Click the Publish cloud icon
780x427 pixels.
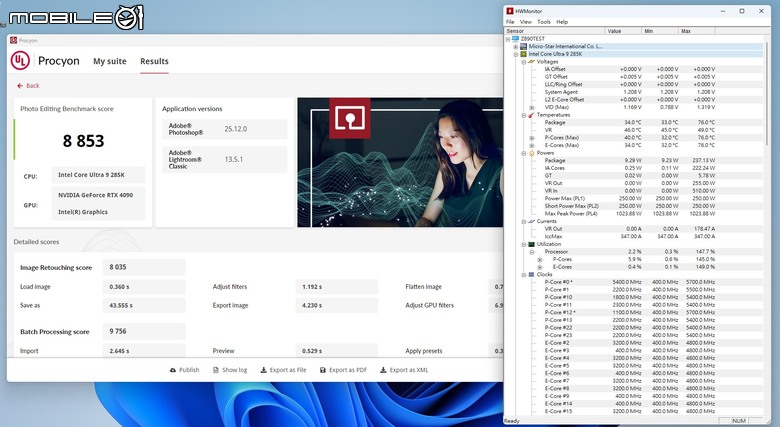(173, 370)
